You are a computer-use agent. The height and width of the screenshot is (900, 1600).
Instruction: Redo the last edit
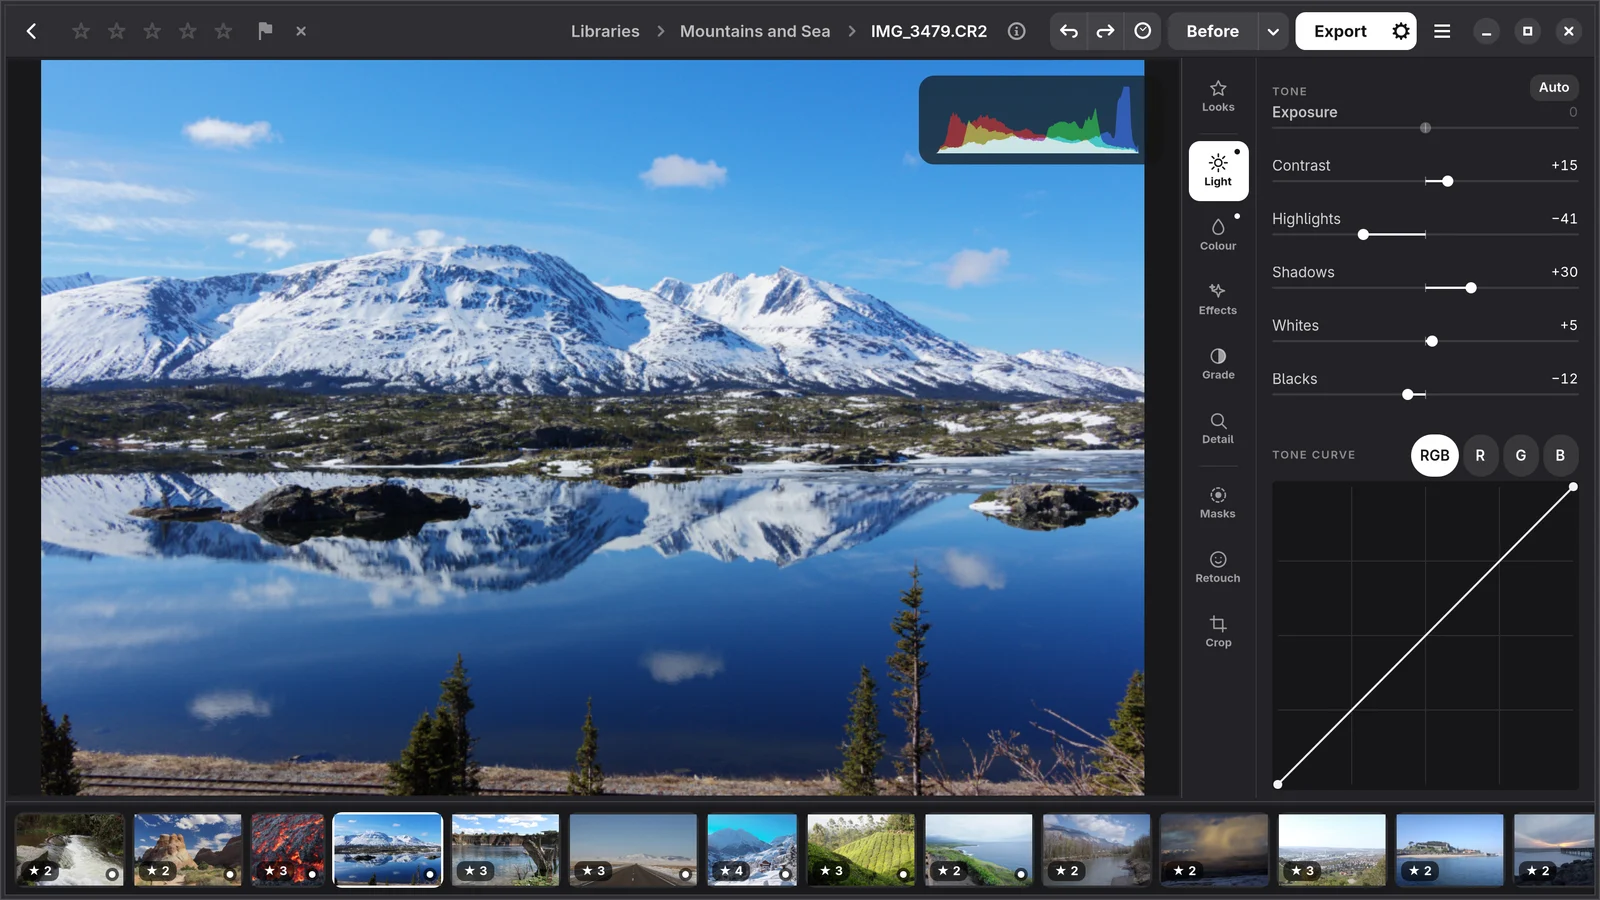point(1105,31)
